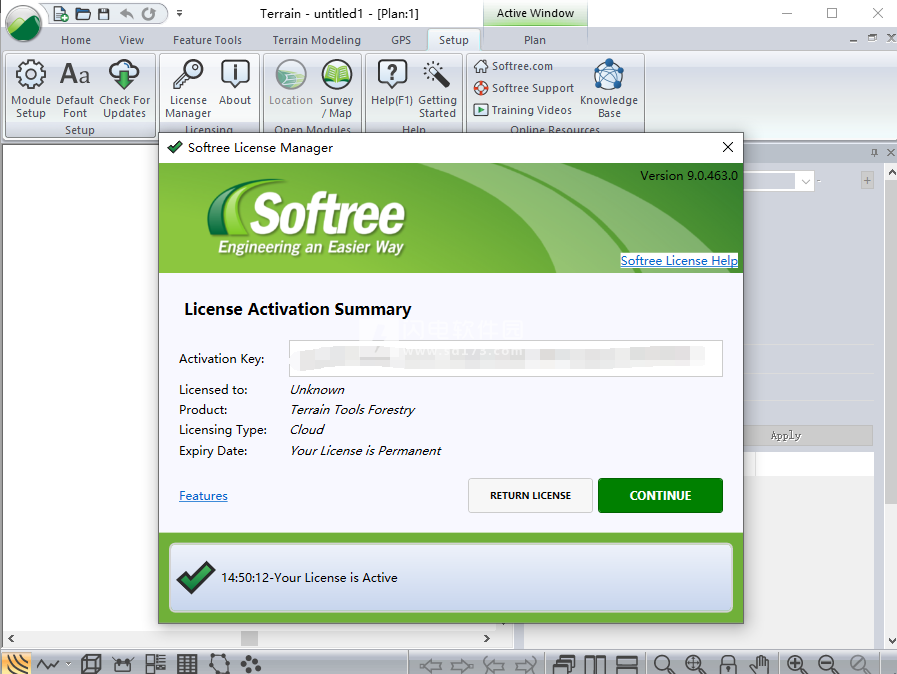Select the magnifier zoom window tool
The image size is (897, 674).
664,664
